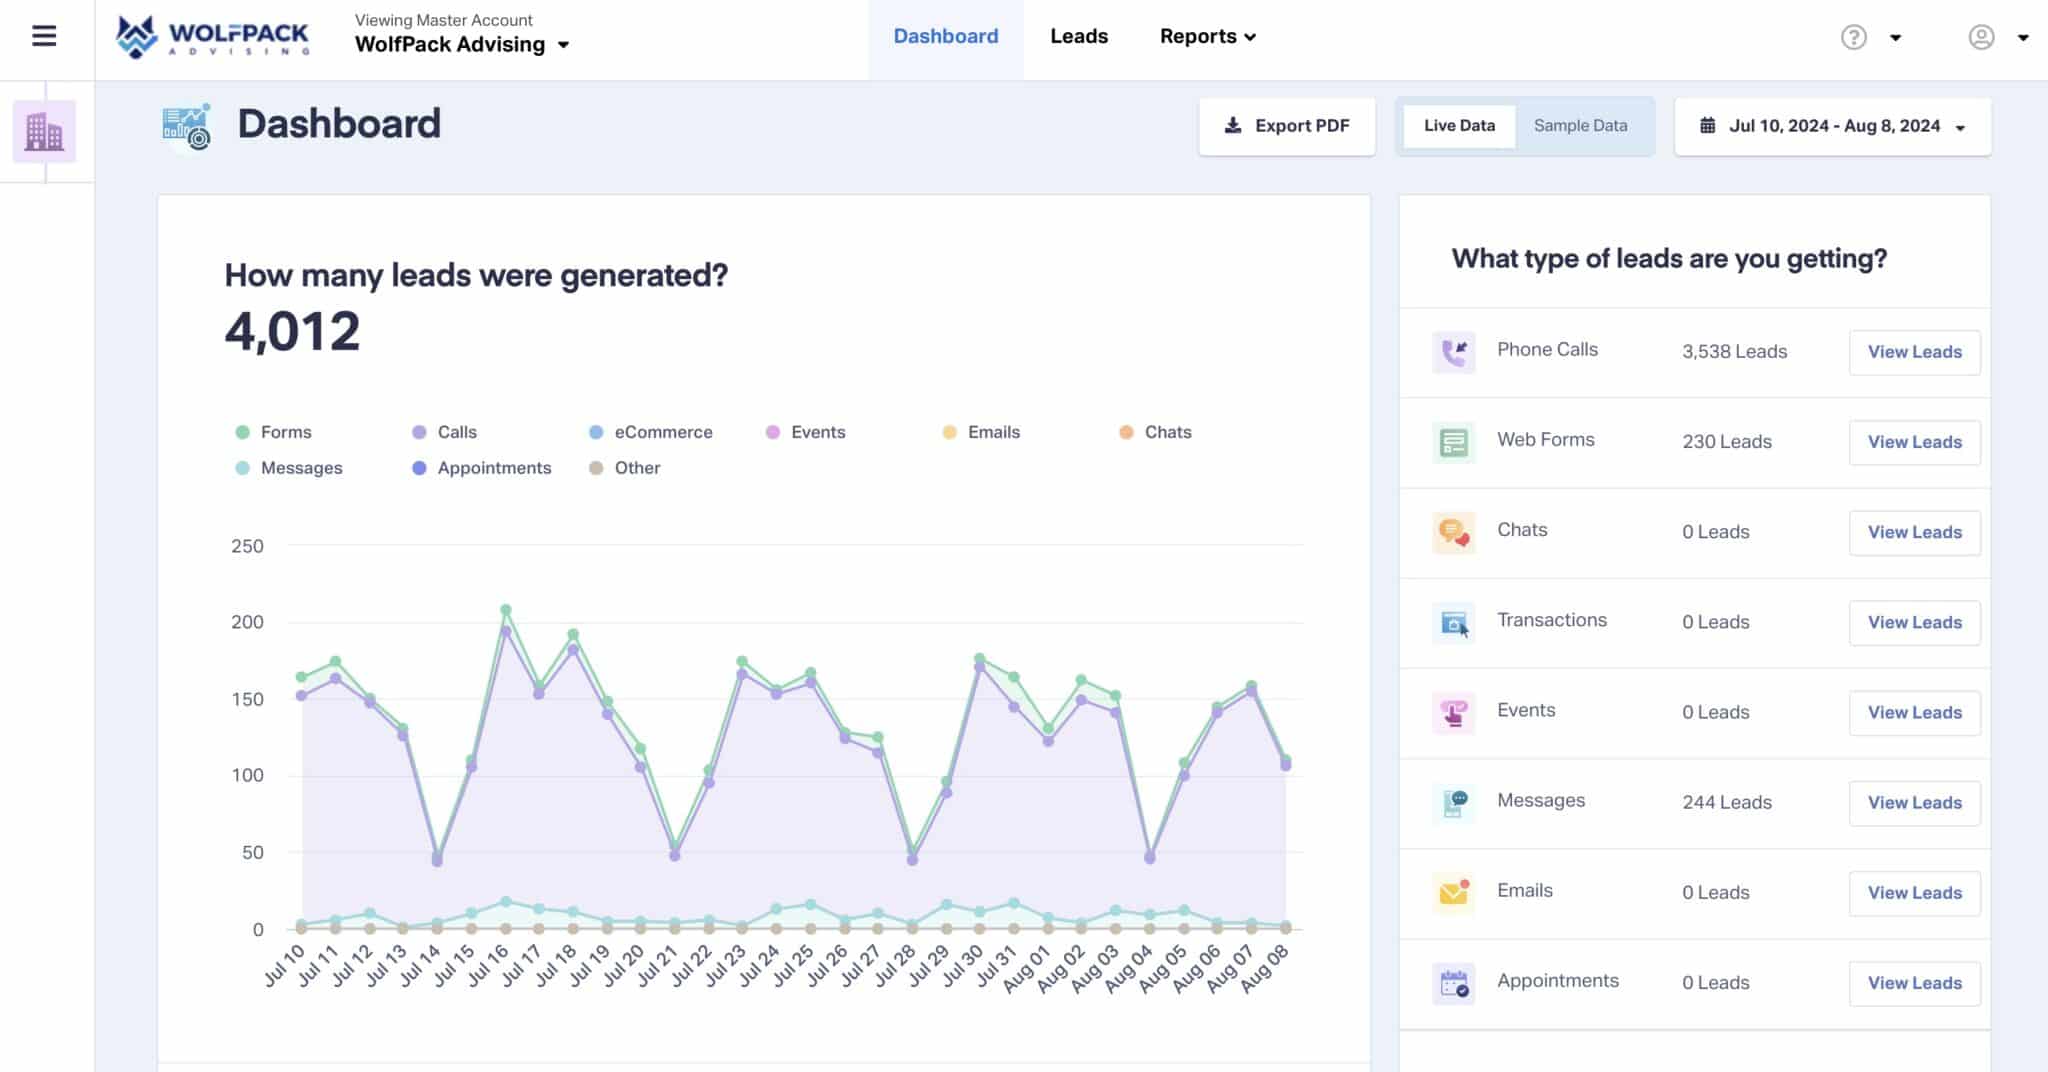Viewport: 2048px width, 1072px height.
Task: Click the Dashboard chart icon beside title
Action: click(x=187, y=127)
